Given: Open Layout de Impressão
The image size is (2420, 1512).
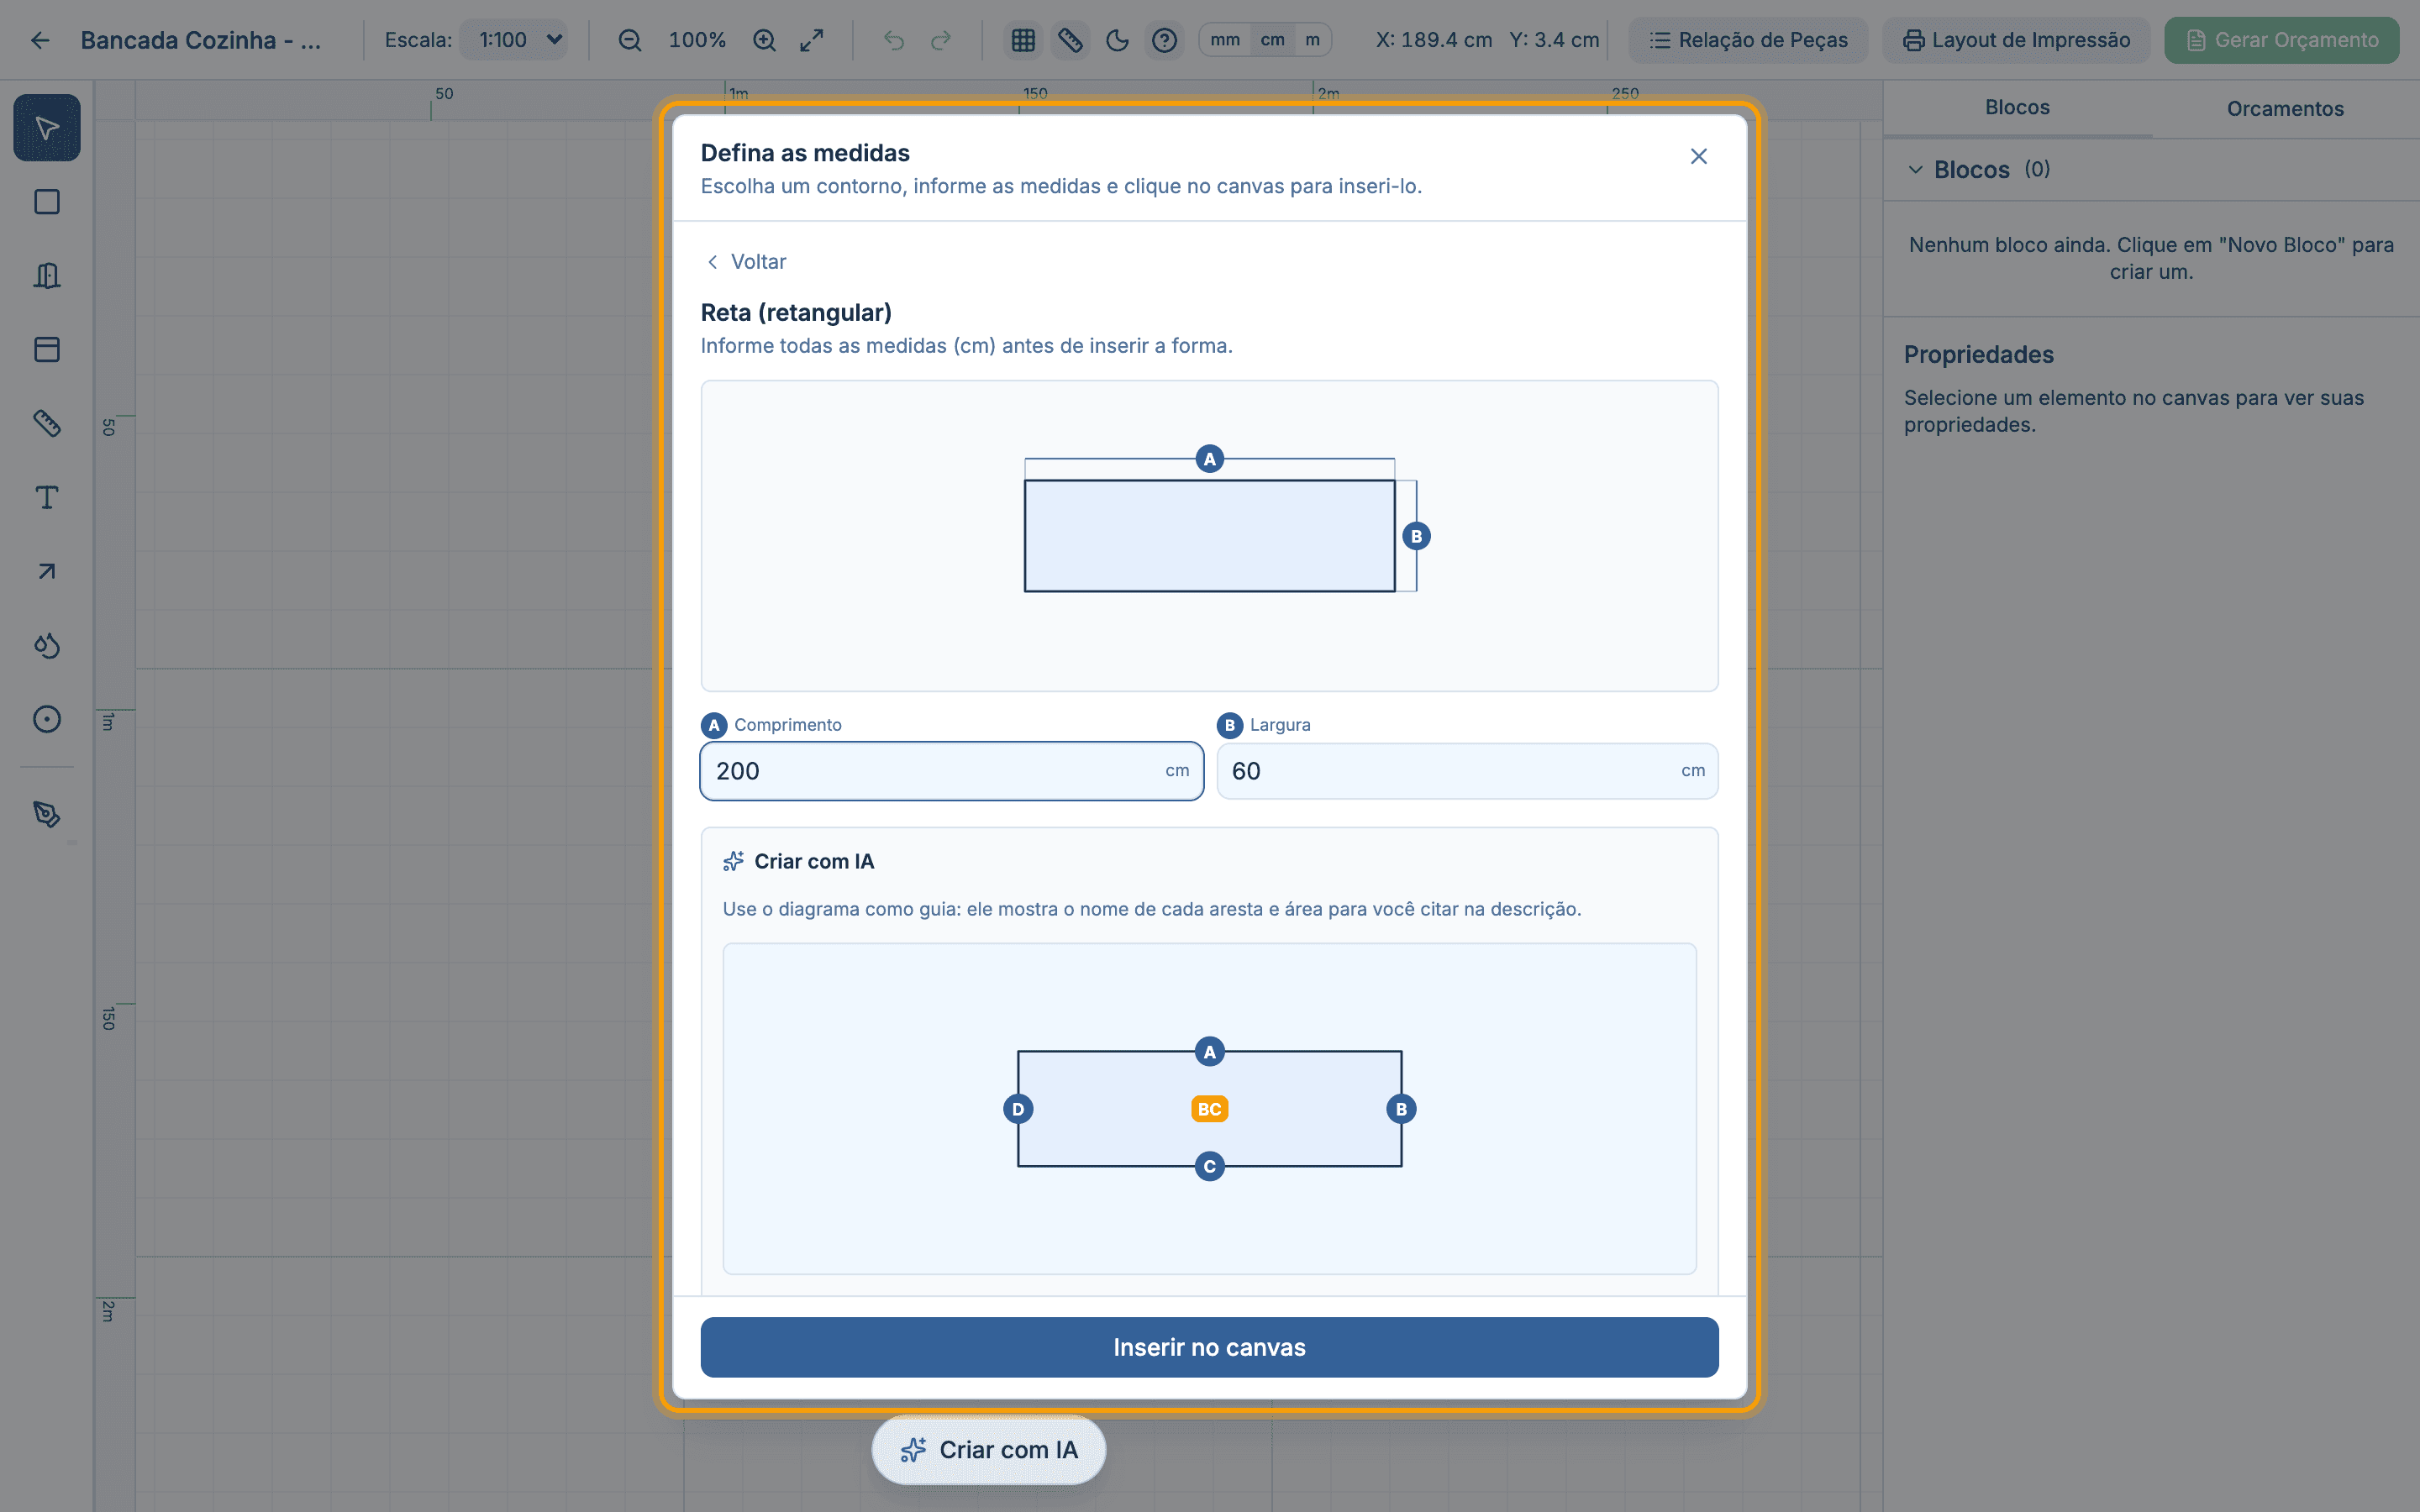Looking at the screenshot, I should click(x=2016, y=40).
